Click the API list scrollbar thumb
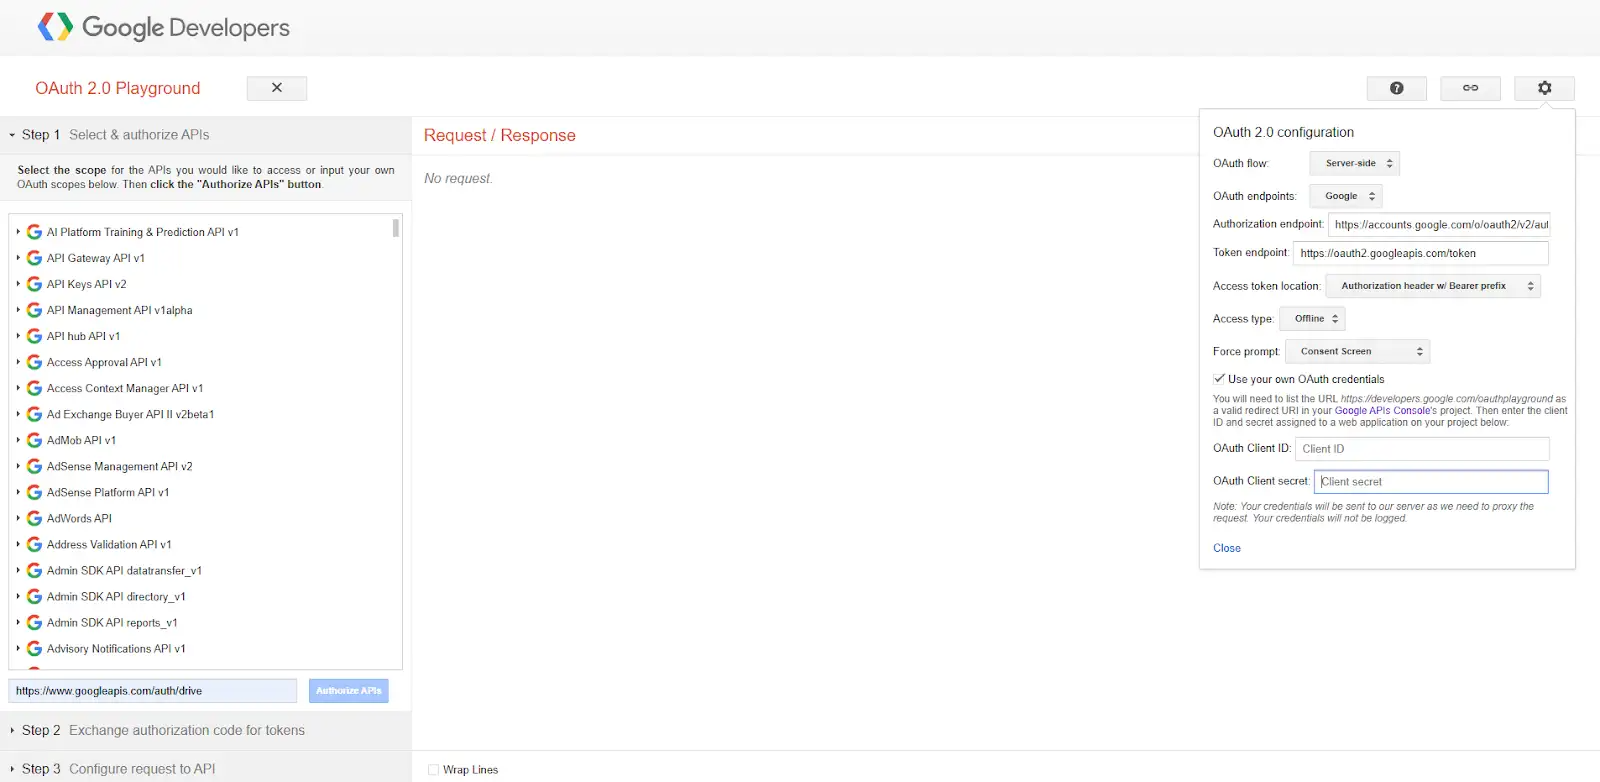1600x782 pixels. 396,228
